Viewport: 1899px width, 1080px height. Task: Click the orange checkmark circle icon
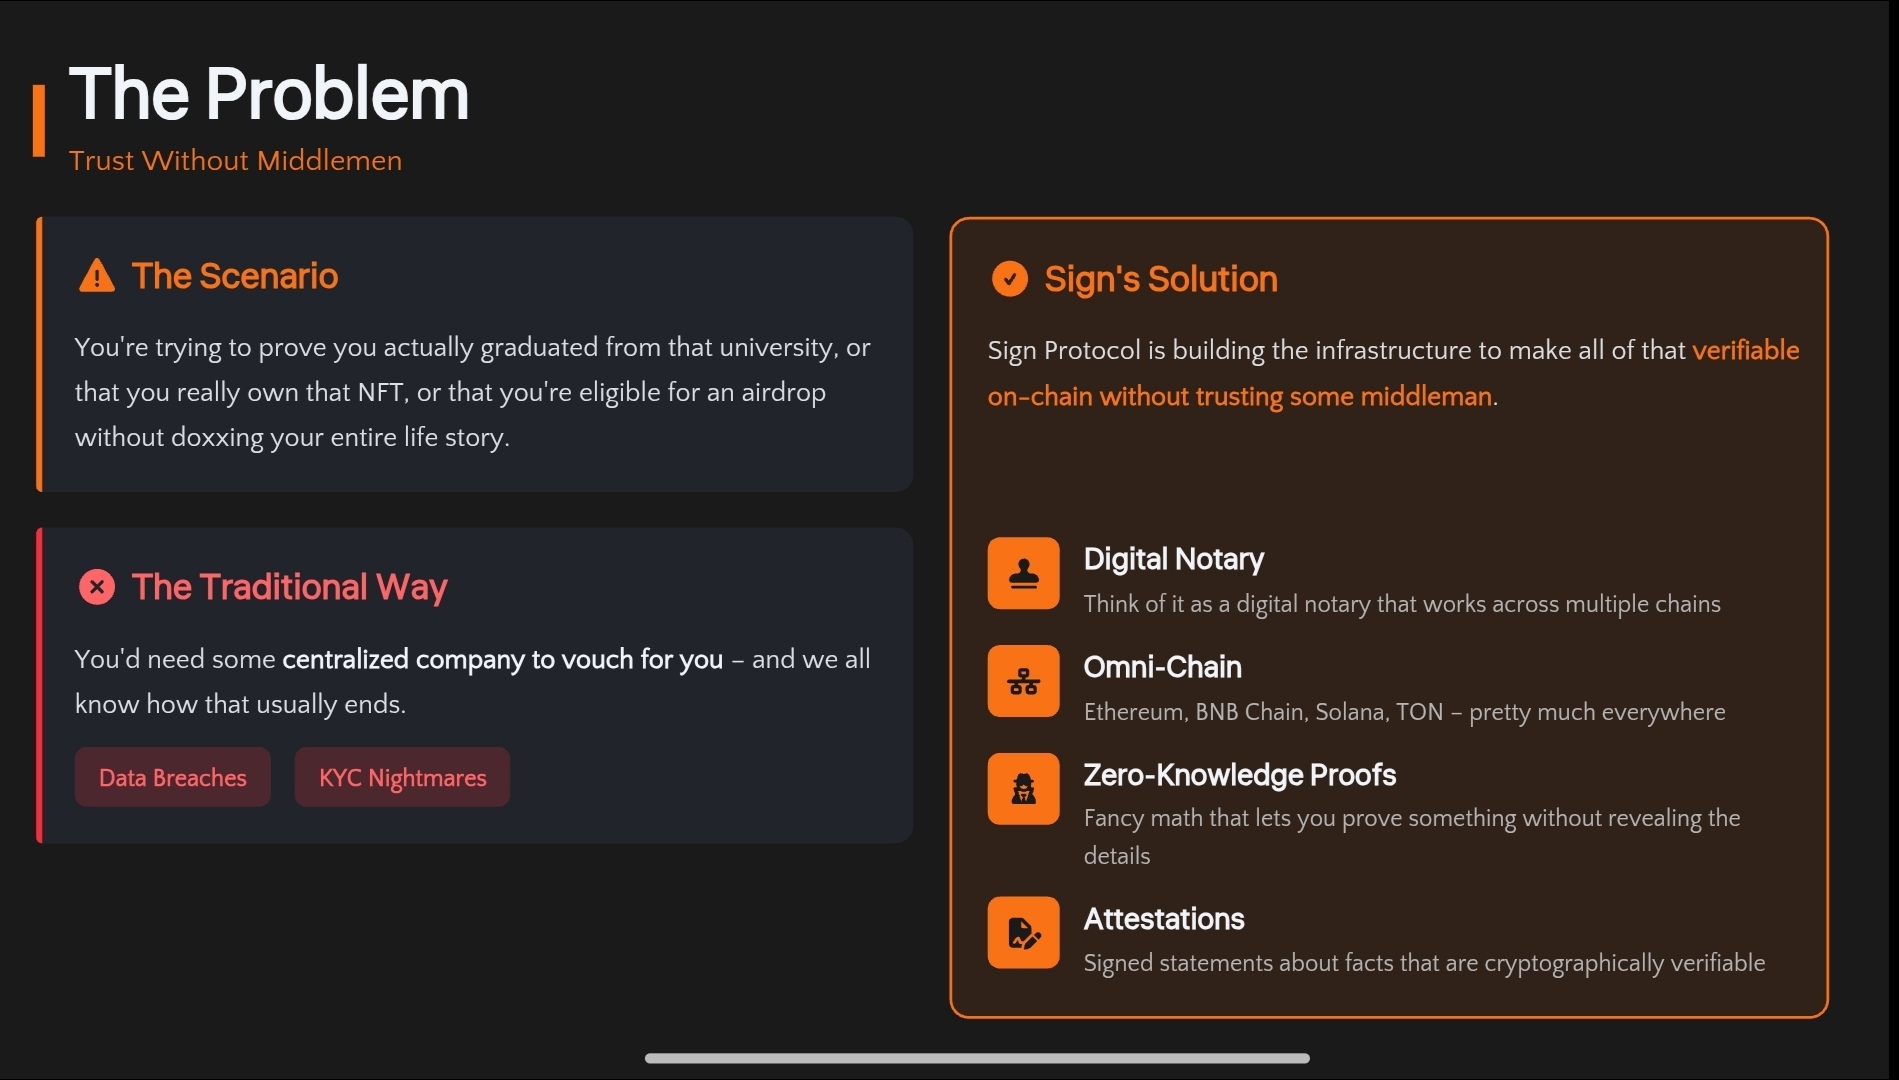pos(1009,279)
